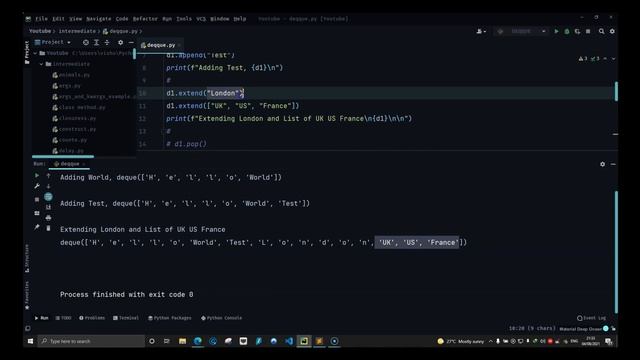Stop process square in Run panel sidebar
This screenshot has width=640, height=360.
tap(37, 200)
